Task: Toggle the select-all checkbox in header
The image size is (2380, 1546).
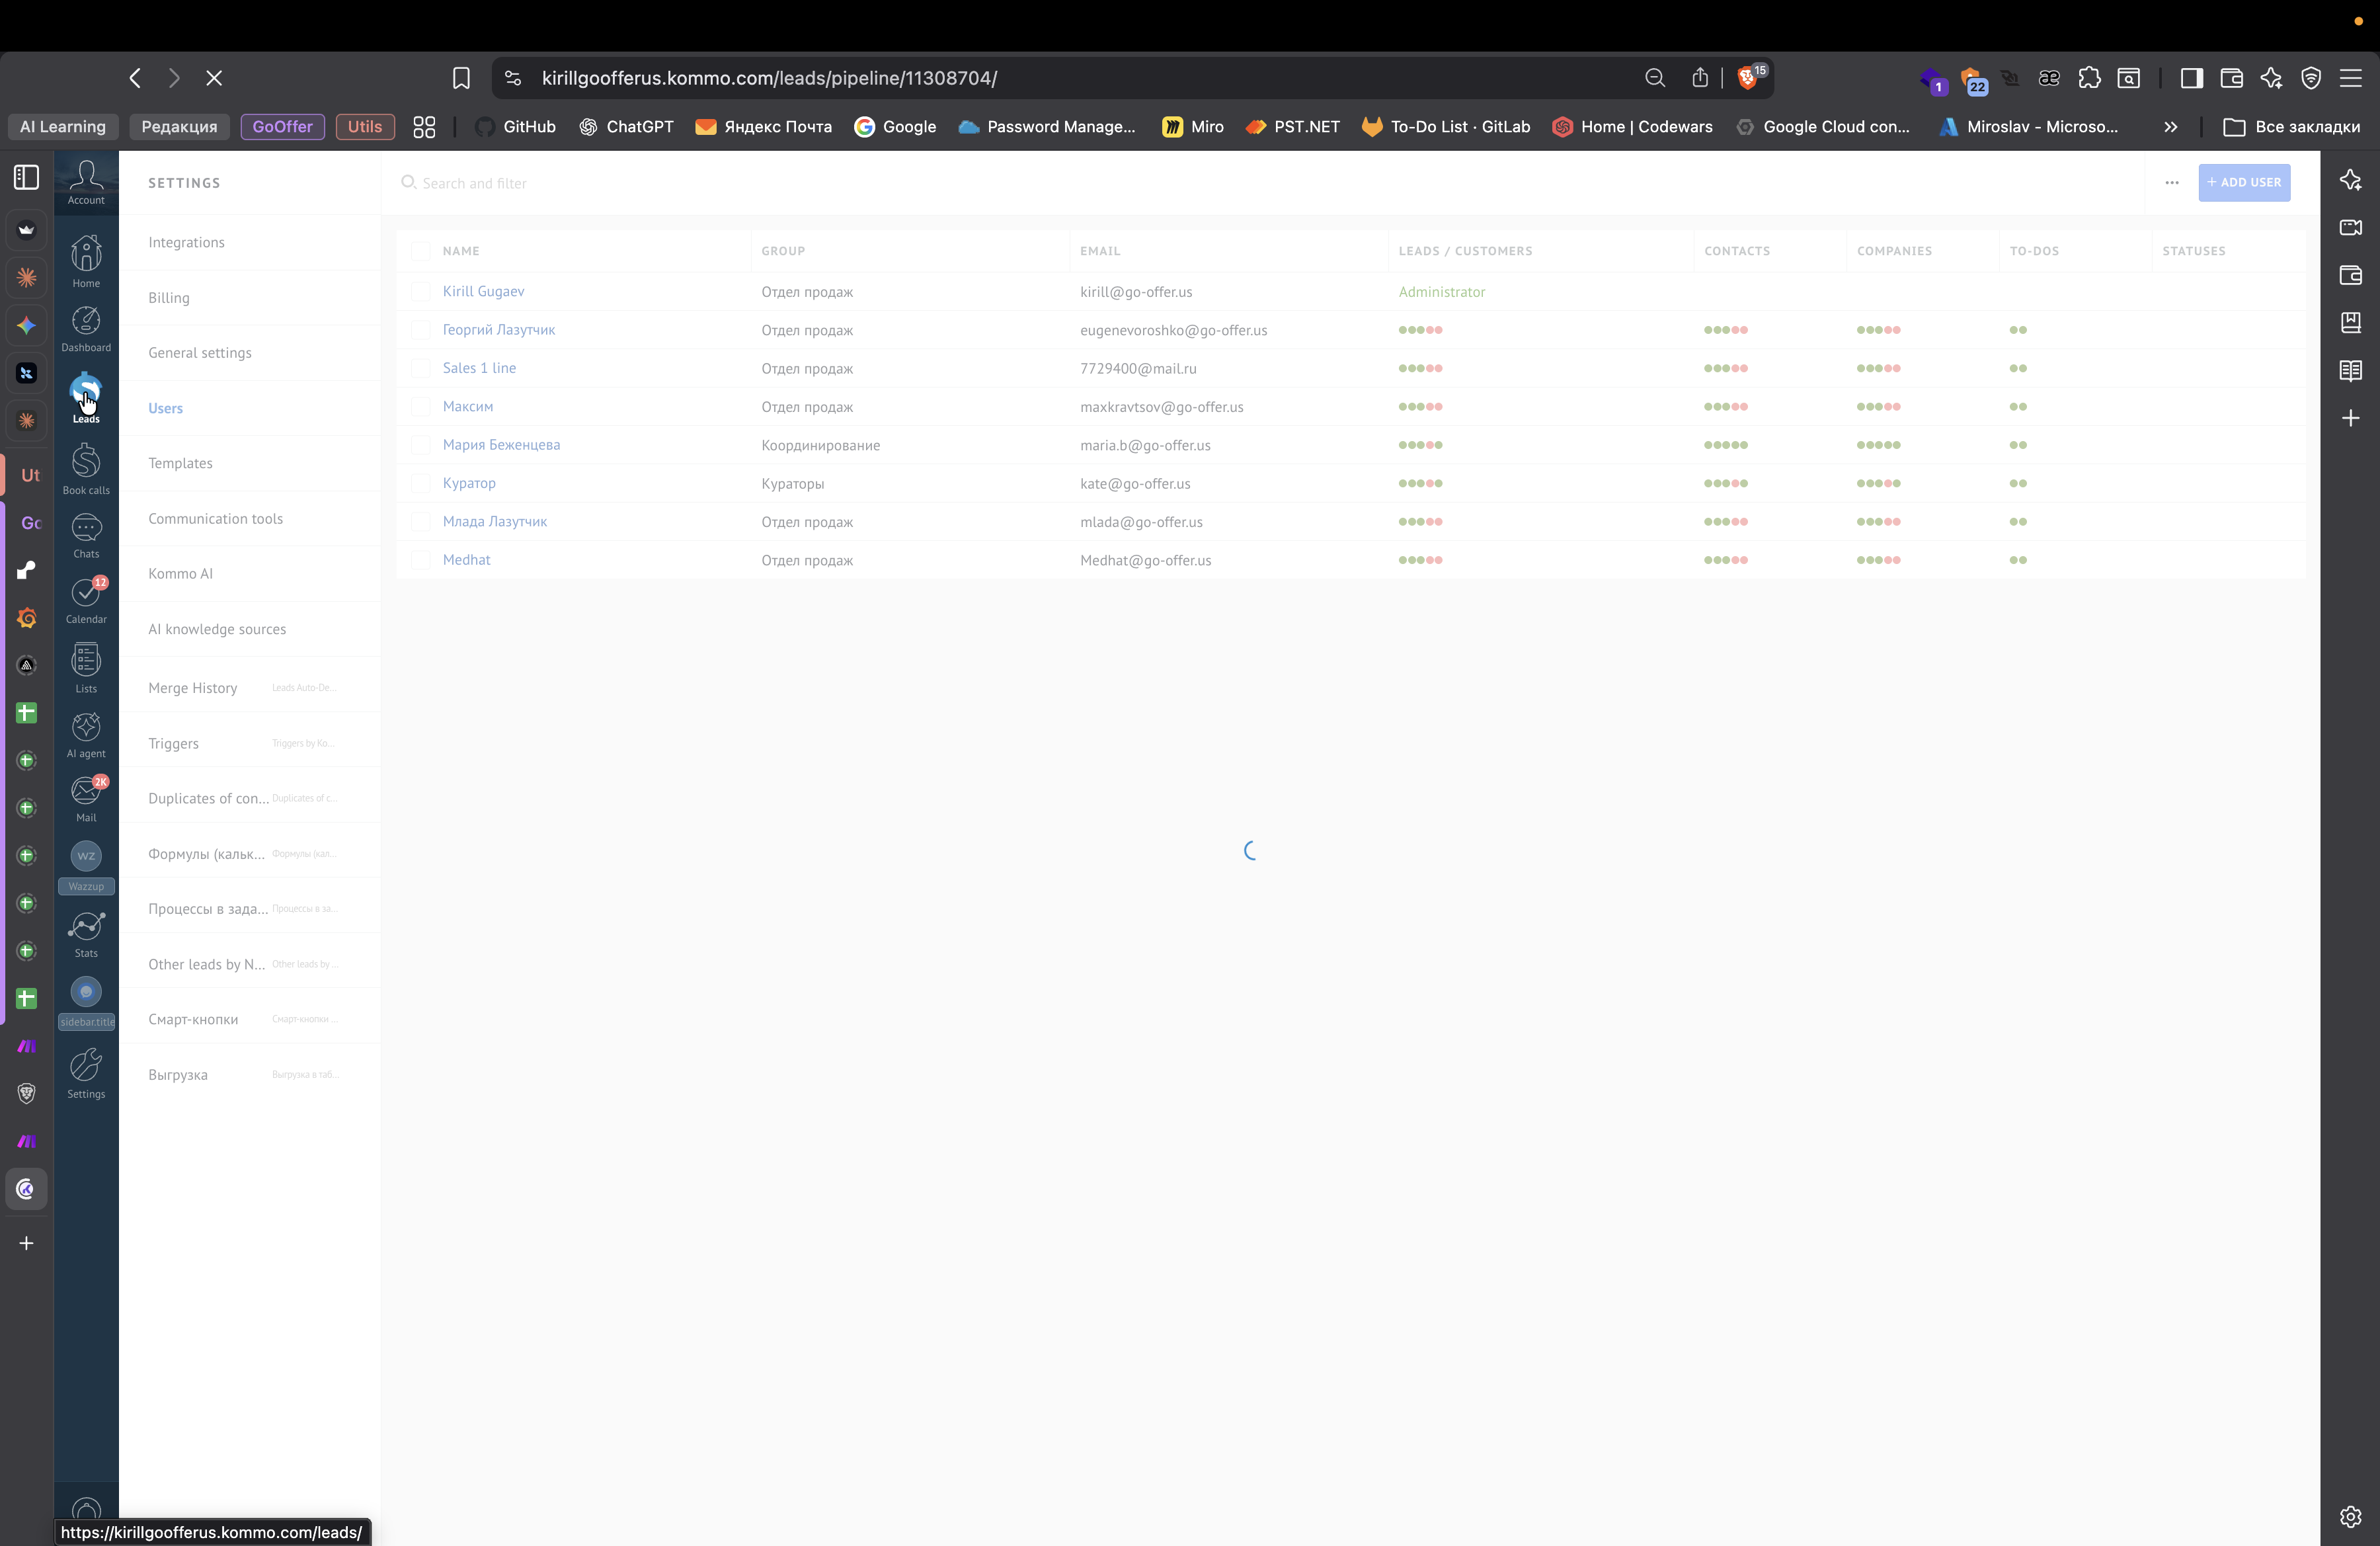Action: tap(420, 251)
